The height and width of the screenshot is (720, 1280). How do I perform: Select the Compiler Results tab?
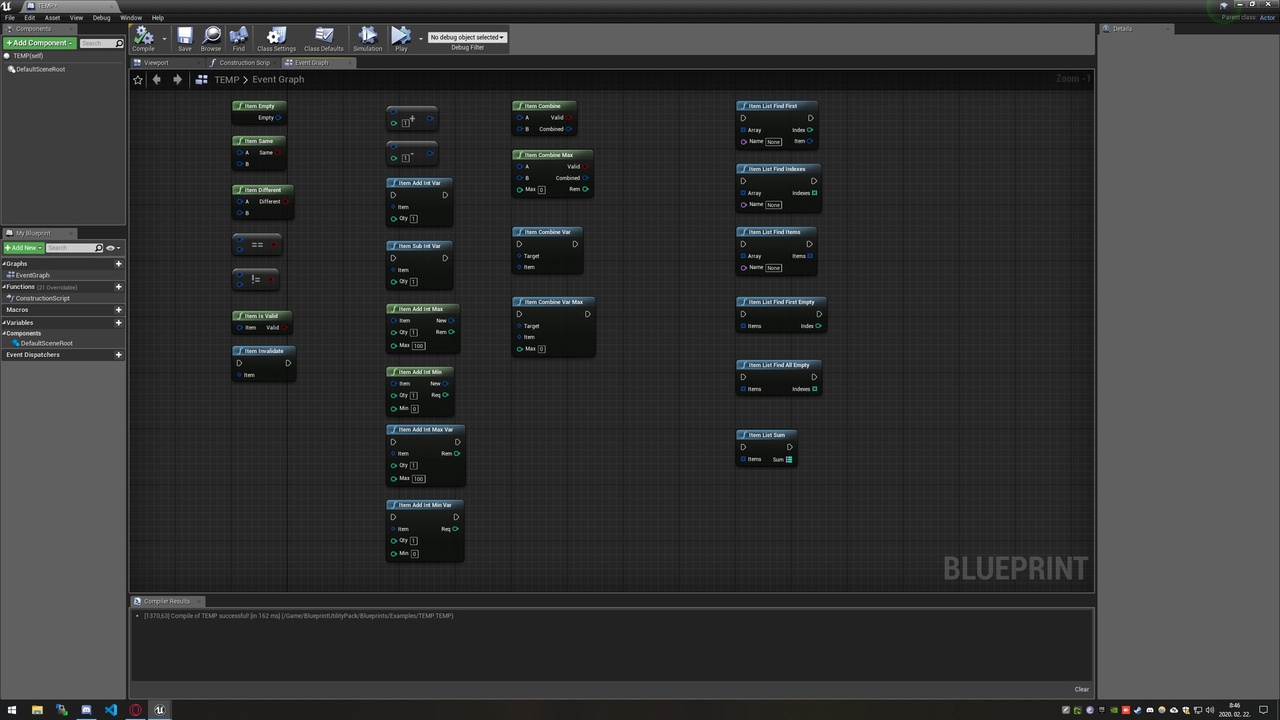pos(166,601)
